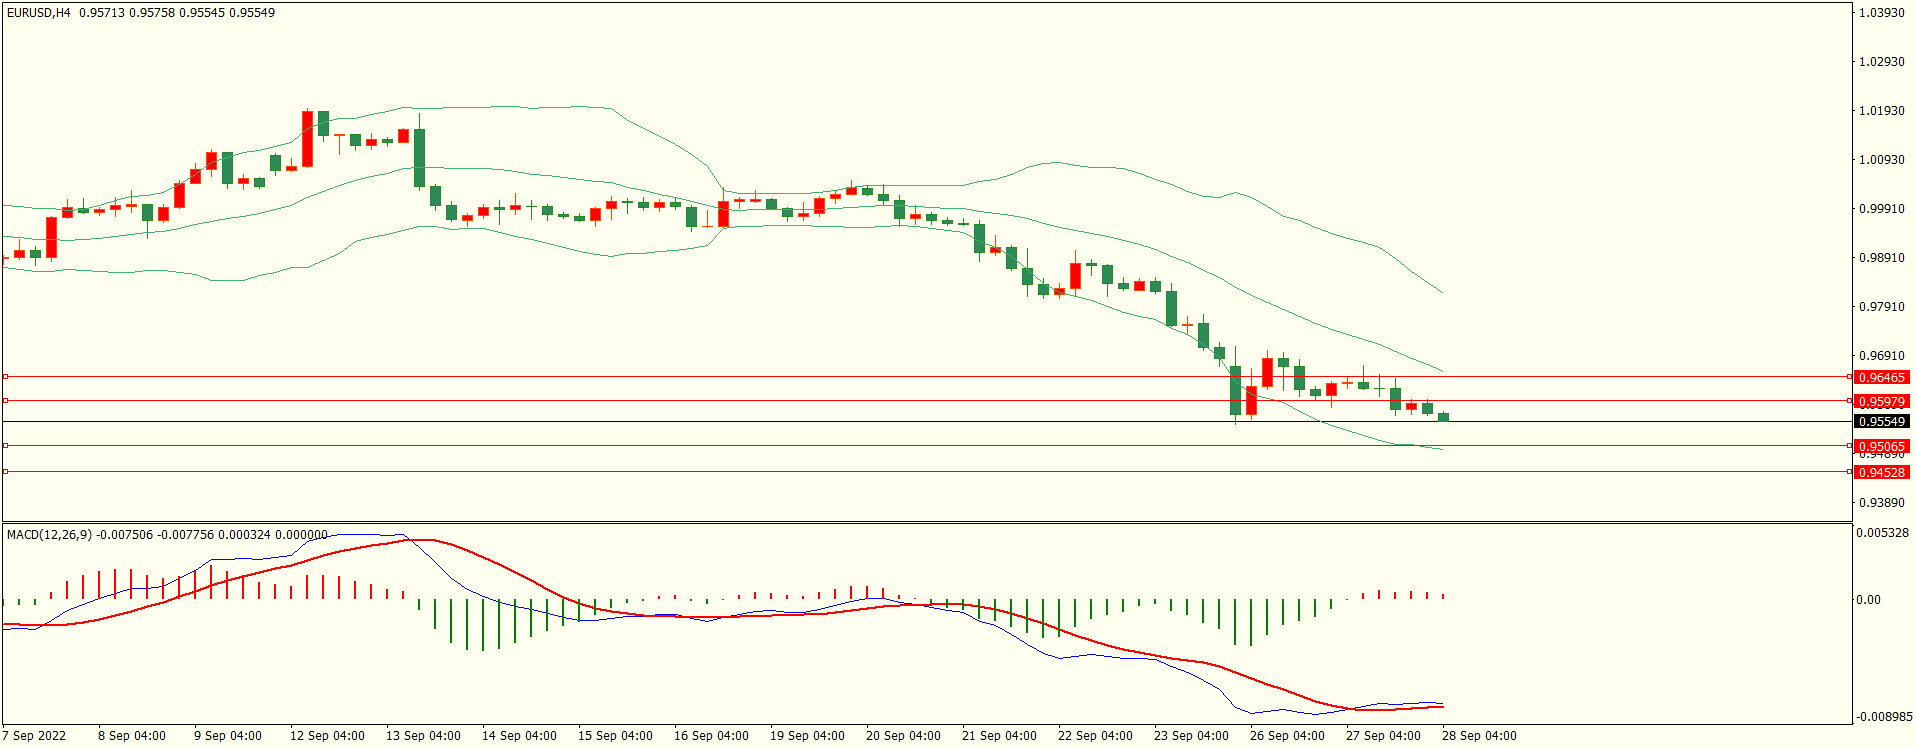Click the 0.005328 MACD scale value

tap(1882, 533)
